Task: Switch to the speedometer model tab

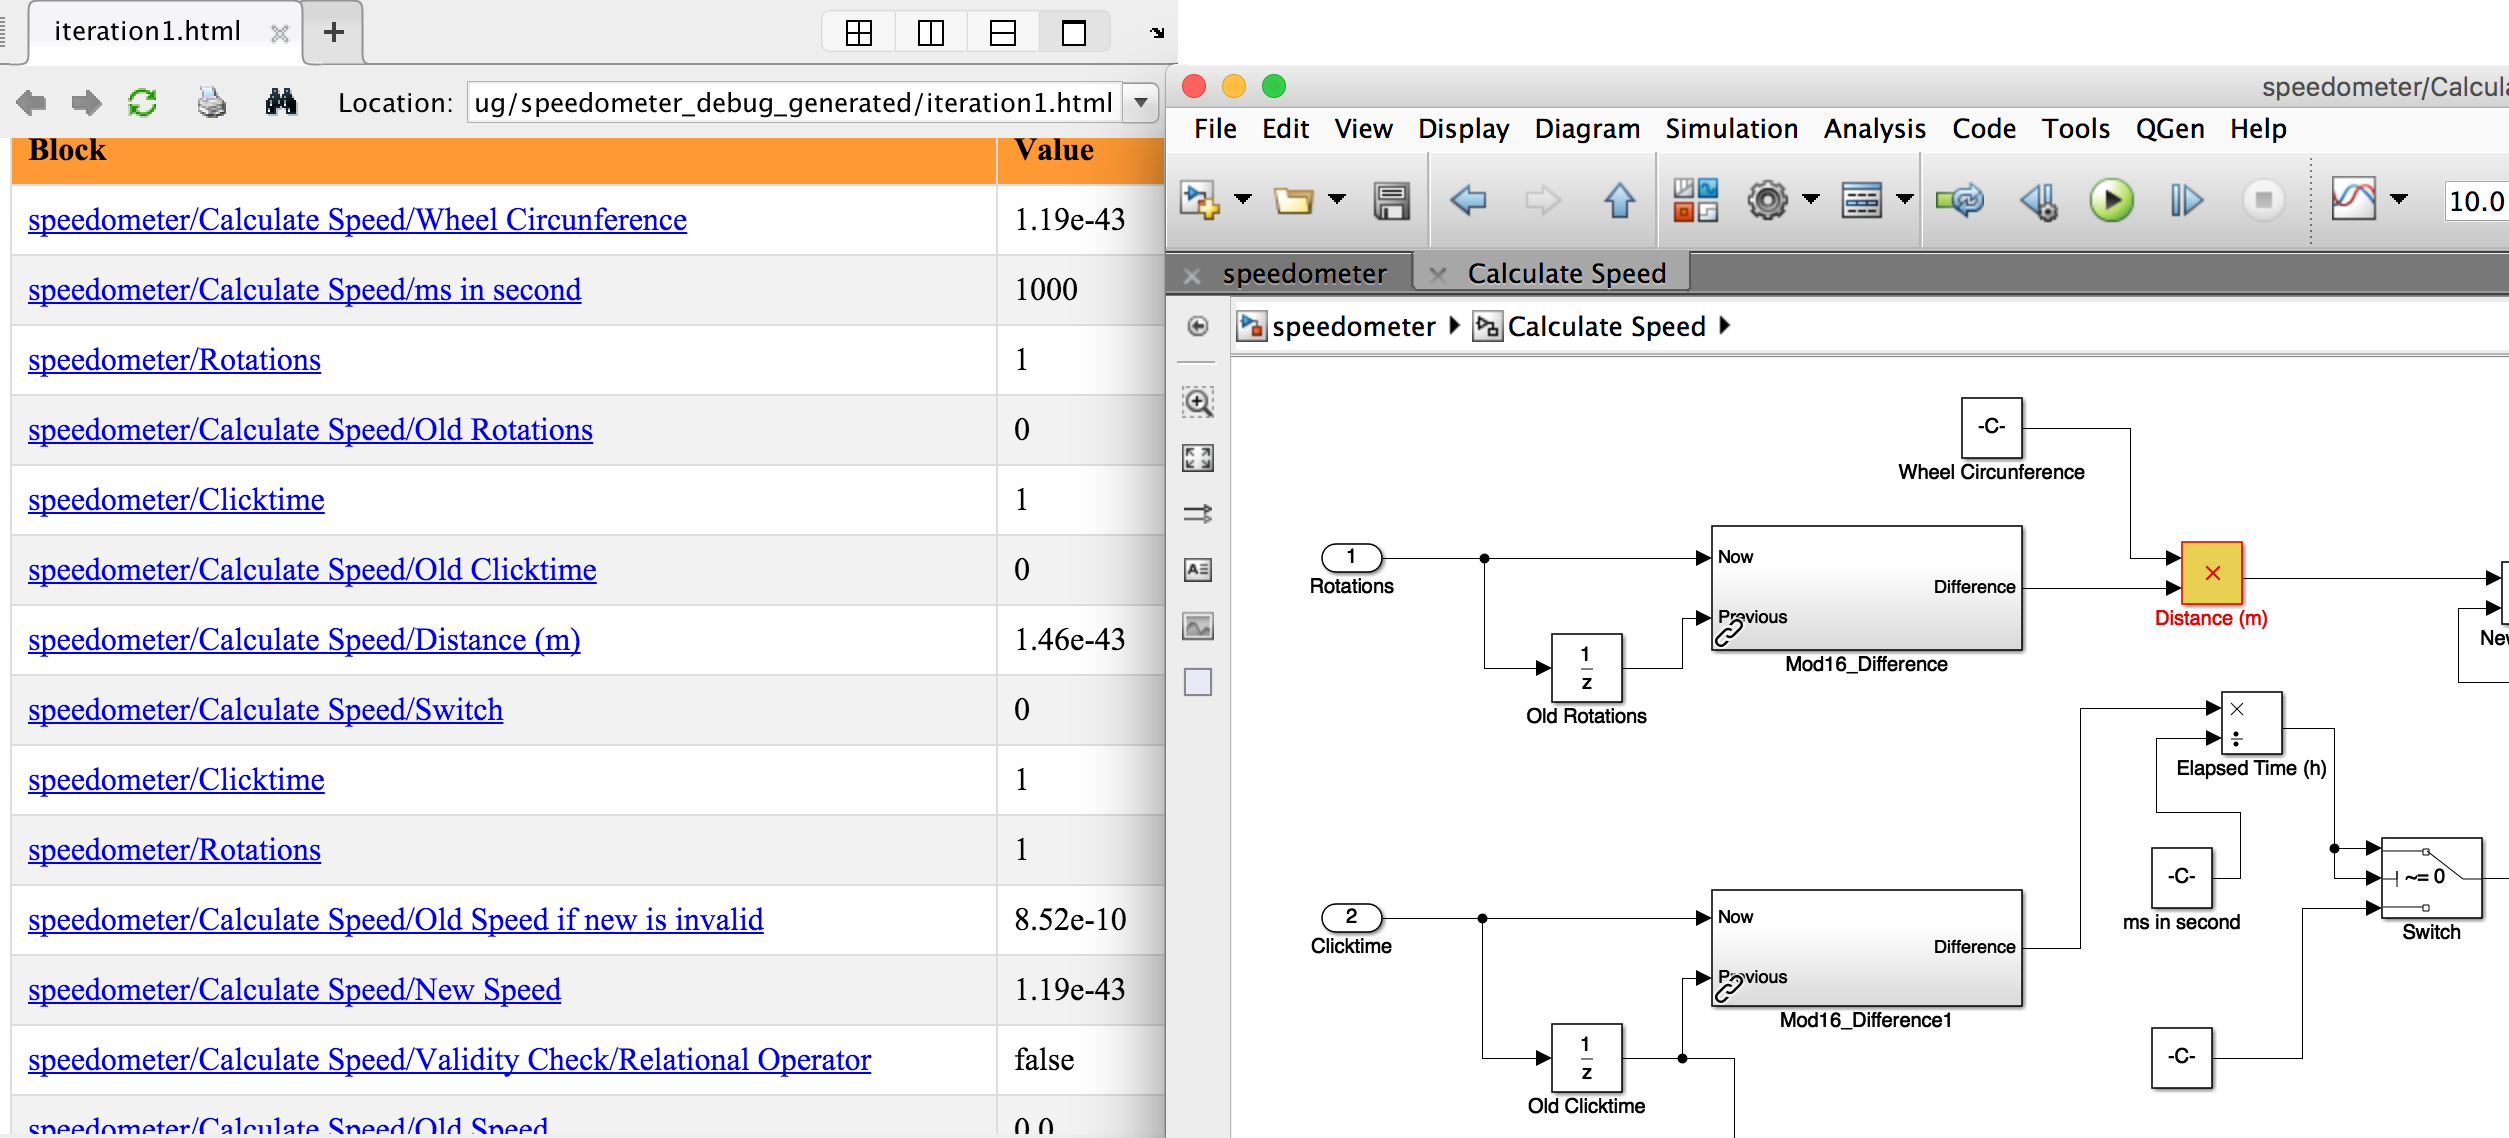Action: click(x=1303, y=273)
